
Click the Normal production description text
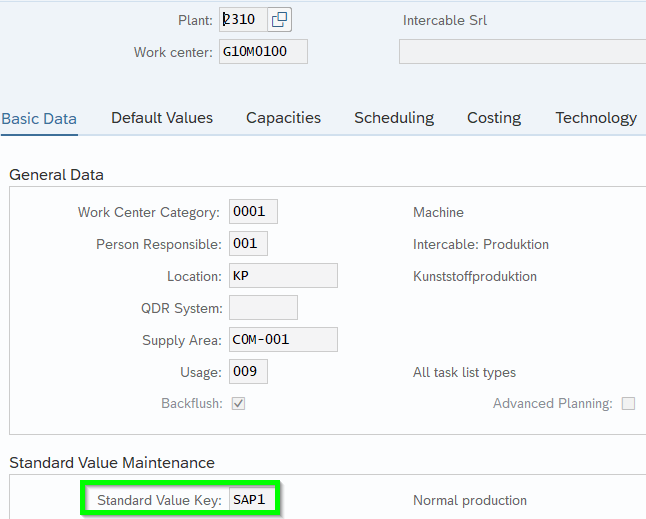pos(469,500)
